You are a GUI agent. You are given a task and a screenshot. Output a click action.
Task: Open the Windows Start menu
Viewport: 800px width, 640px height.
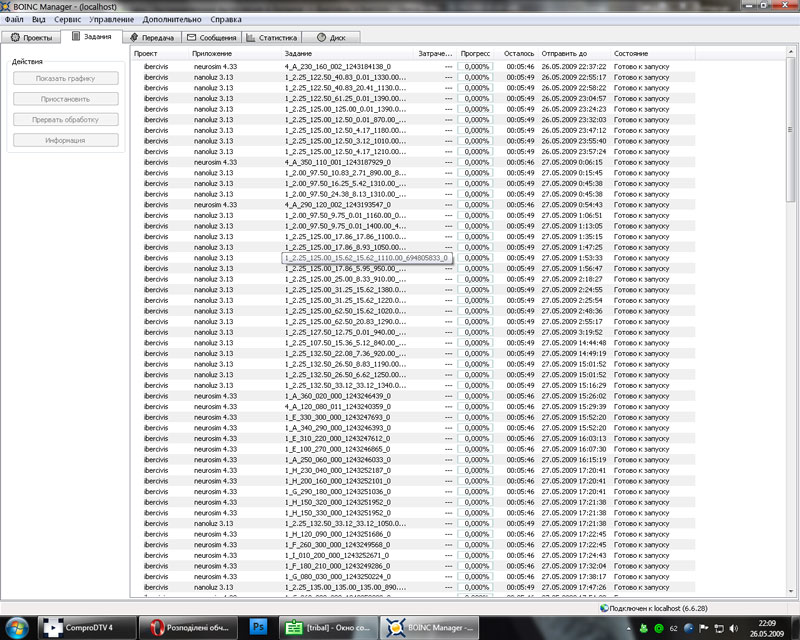[17, 627]
